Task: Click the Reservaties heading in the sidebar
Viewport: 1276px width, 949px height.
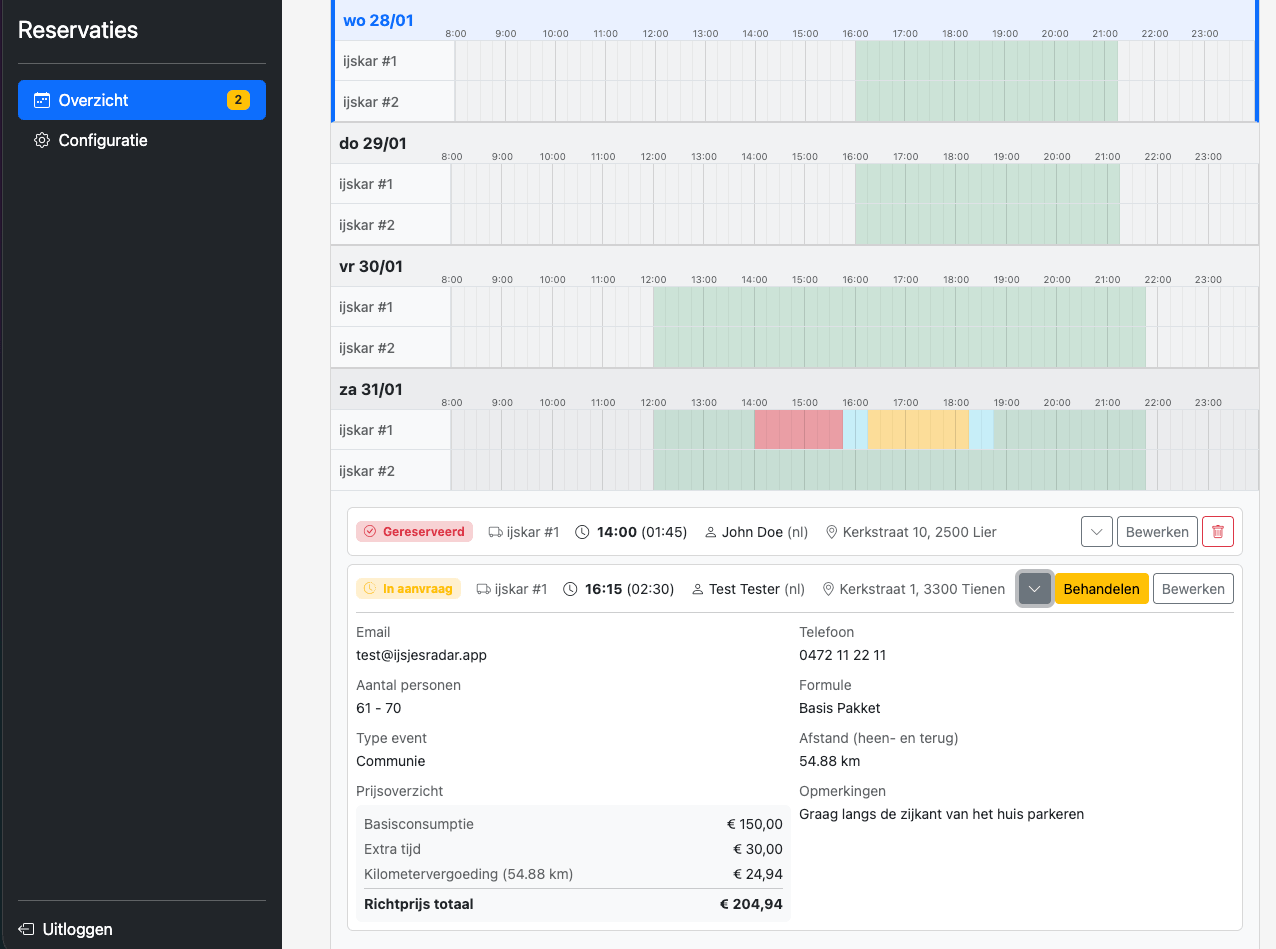Action: pos(78,30)
